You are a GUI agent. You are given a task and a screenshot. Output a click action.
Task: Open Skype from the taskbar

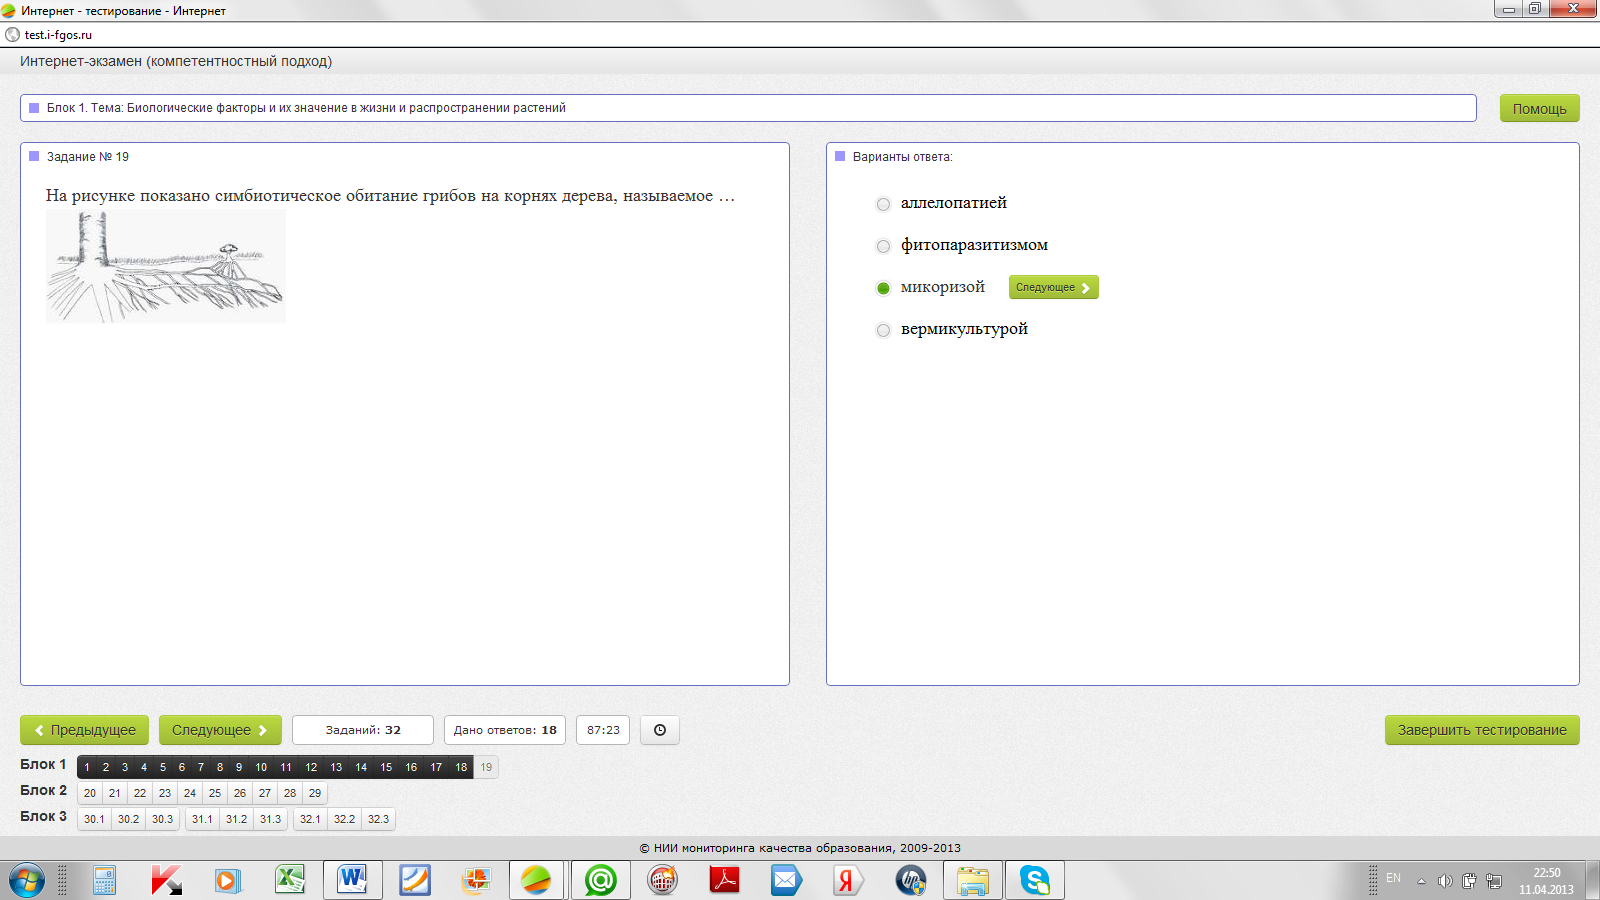[x=1035, y=880]
